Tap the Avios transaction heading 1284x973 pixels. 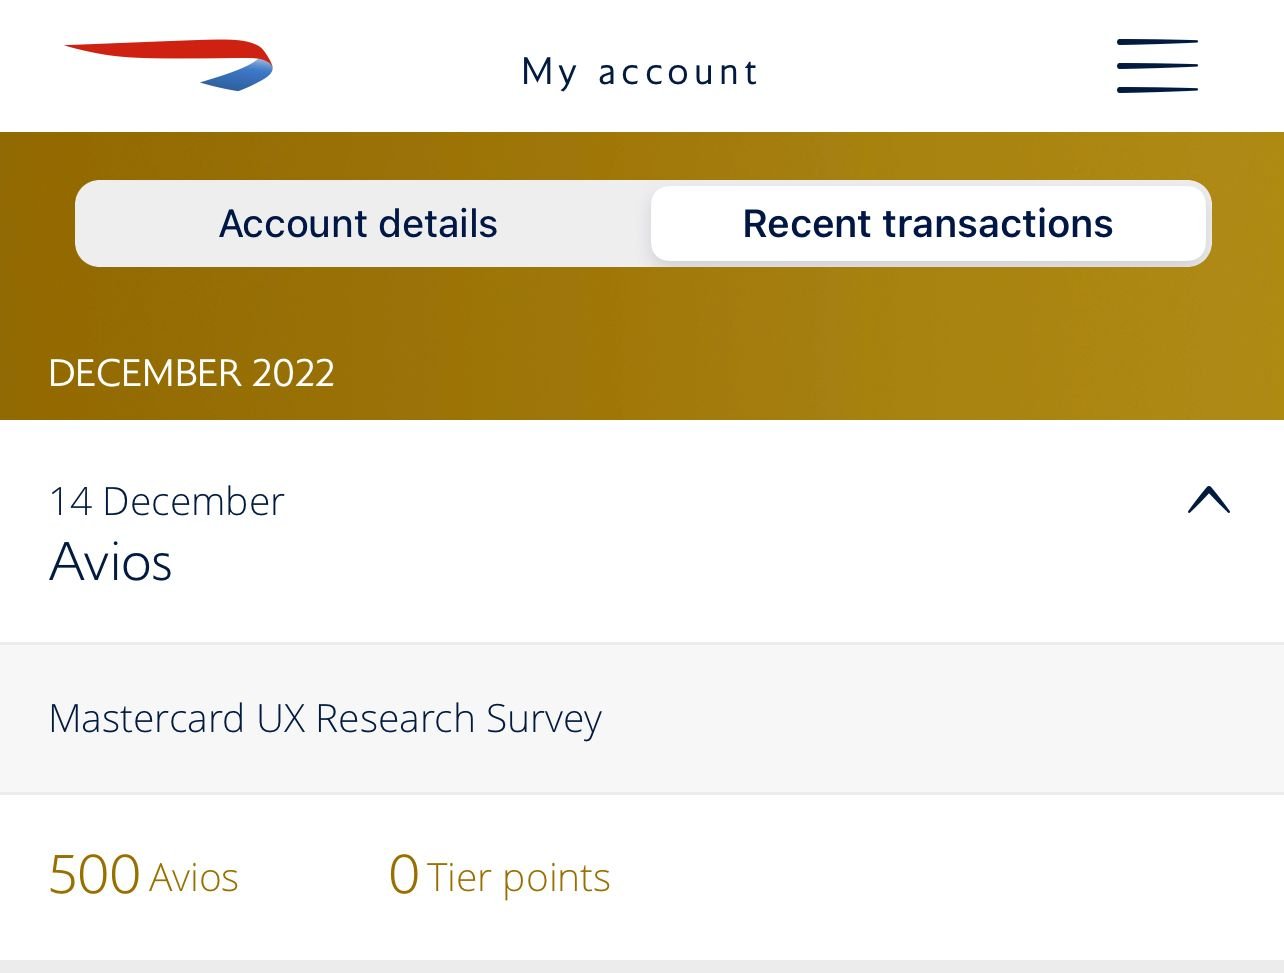110,562
